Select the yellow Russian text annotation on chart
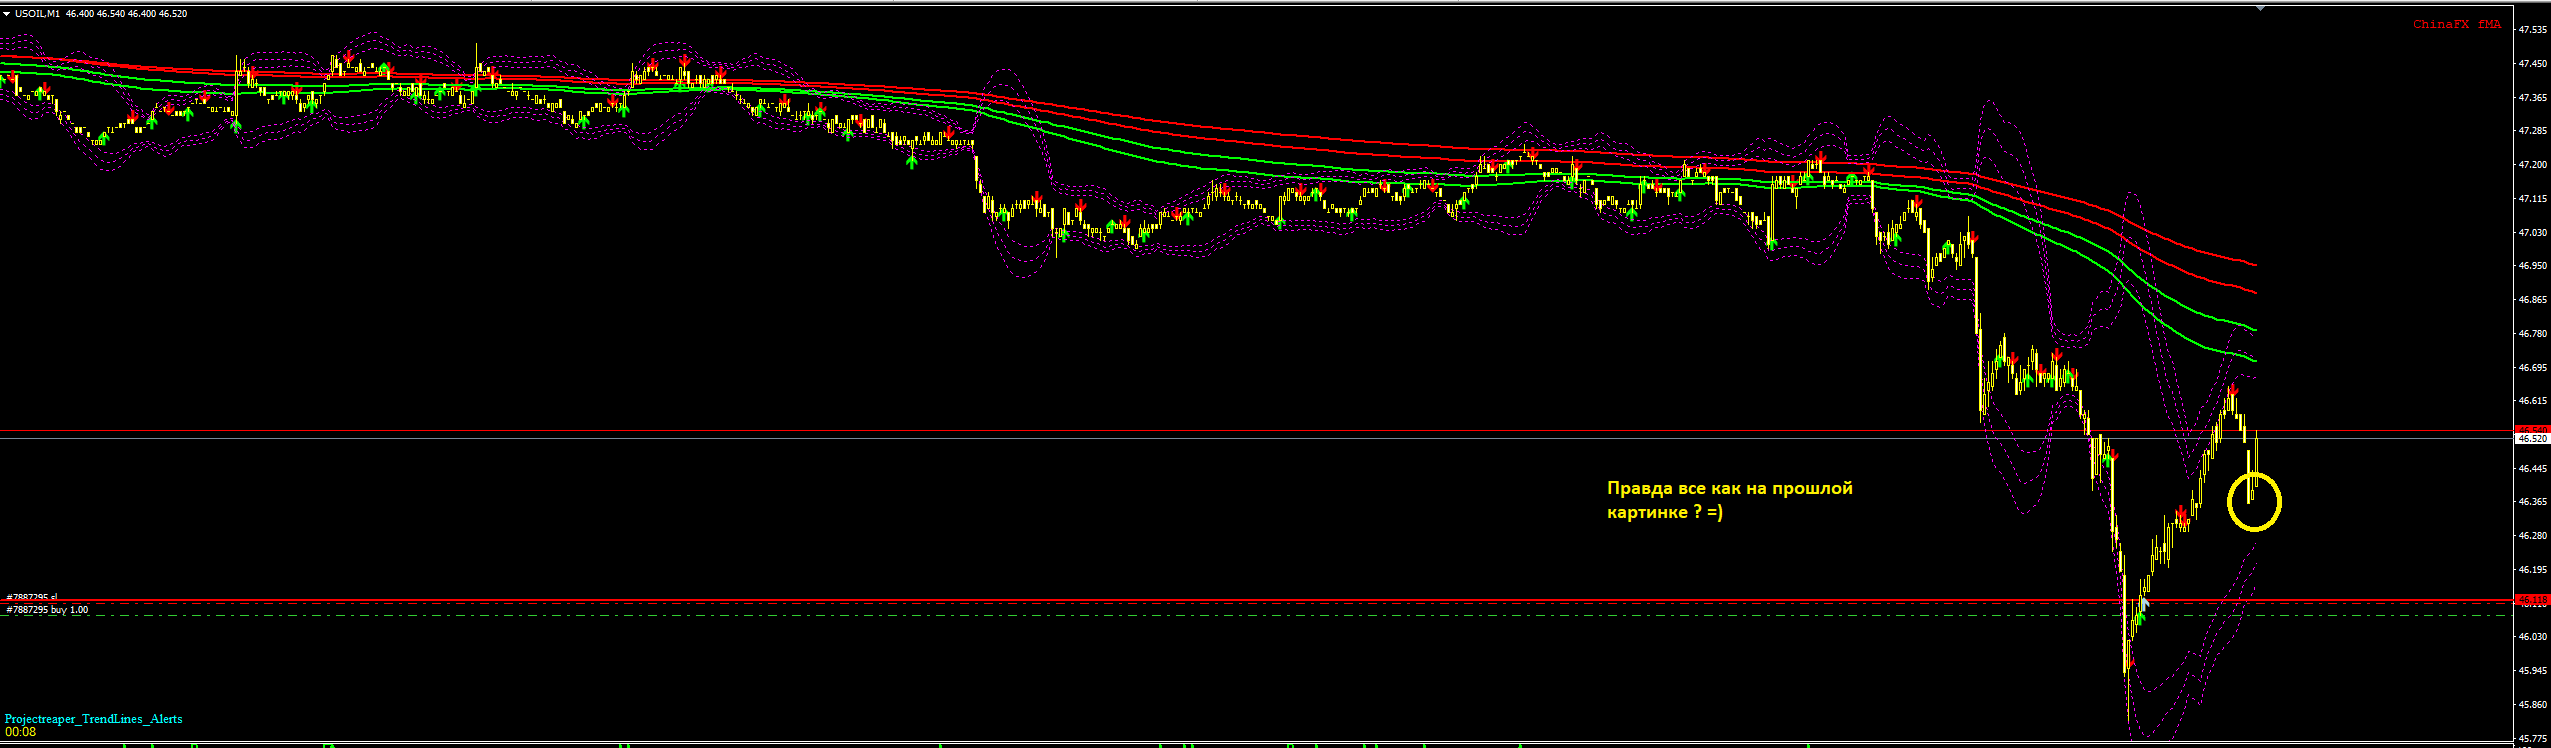The width and height of the screenshot is (2551, 748). [x=1729, y=500]
